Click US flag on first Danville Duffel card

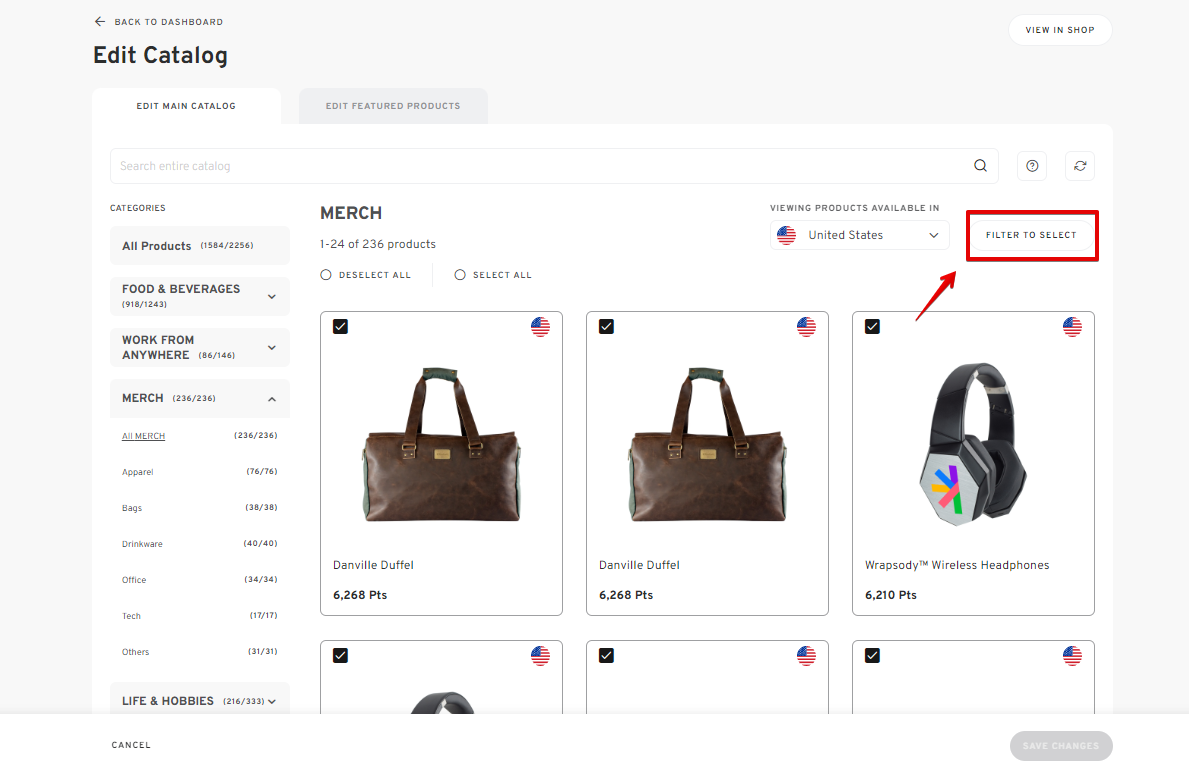coord(540,327)
